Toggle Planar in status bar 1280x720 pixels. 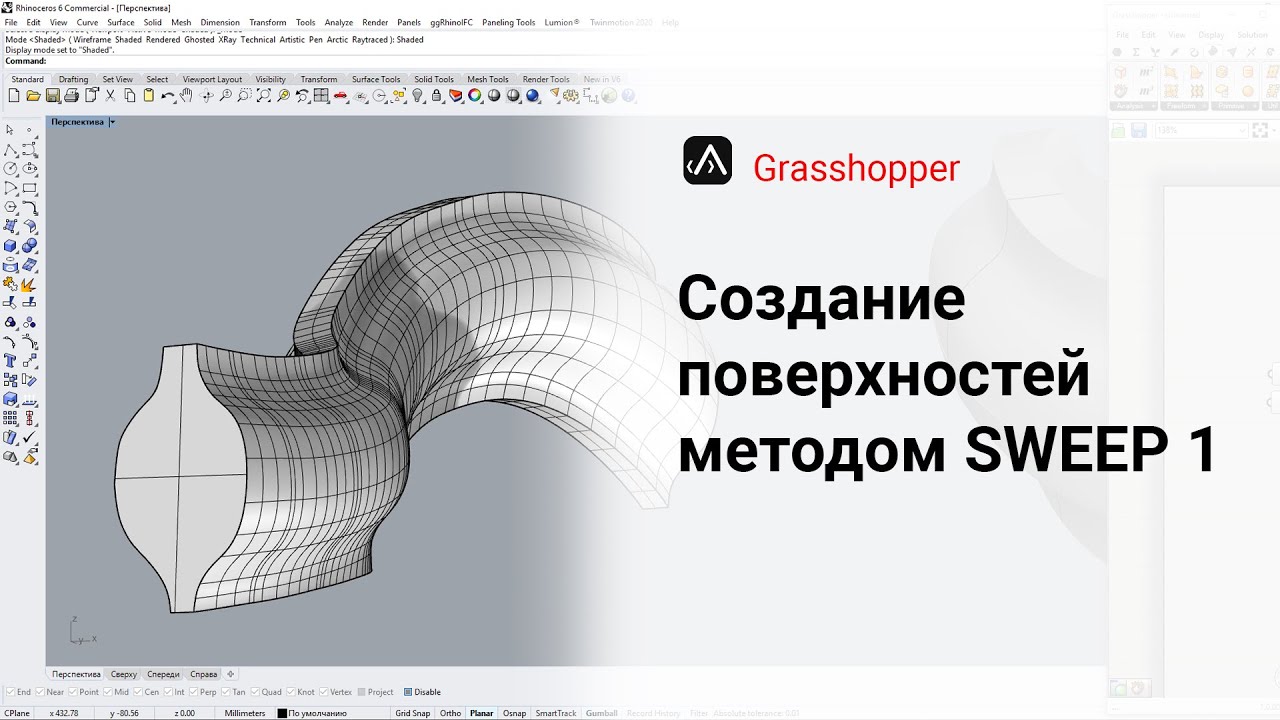[481, 713]
